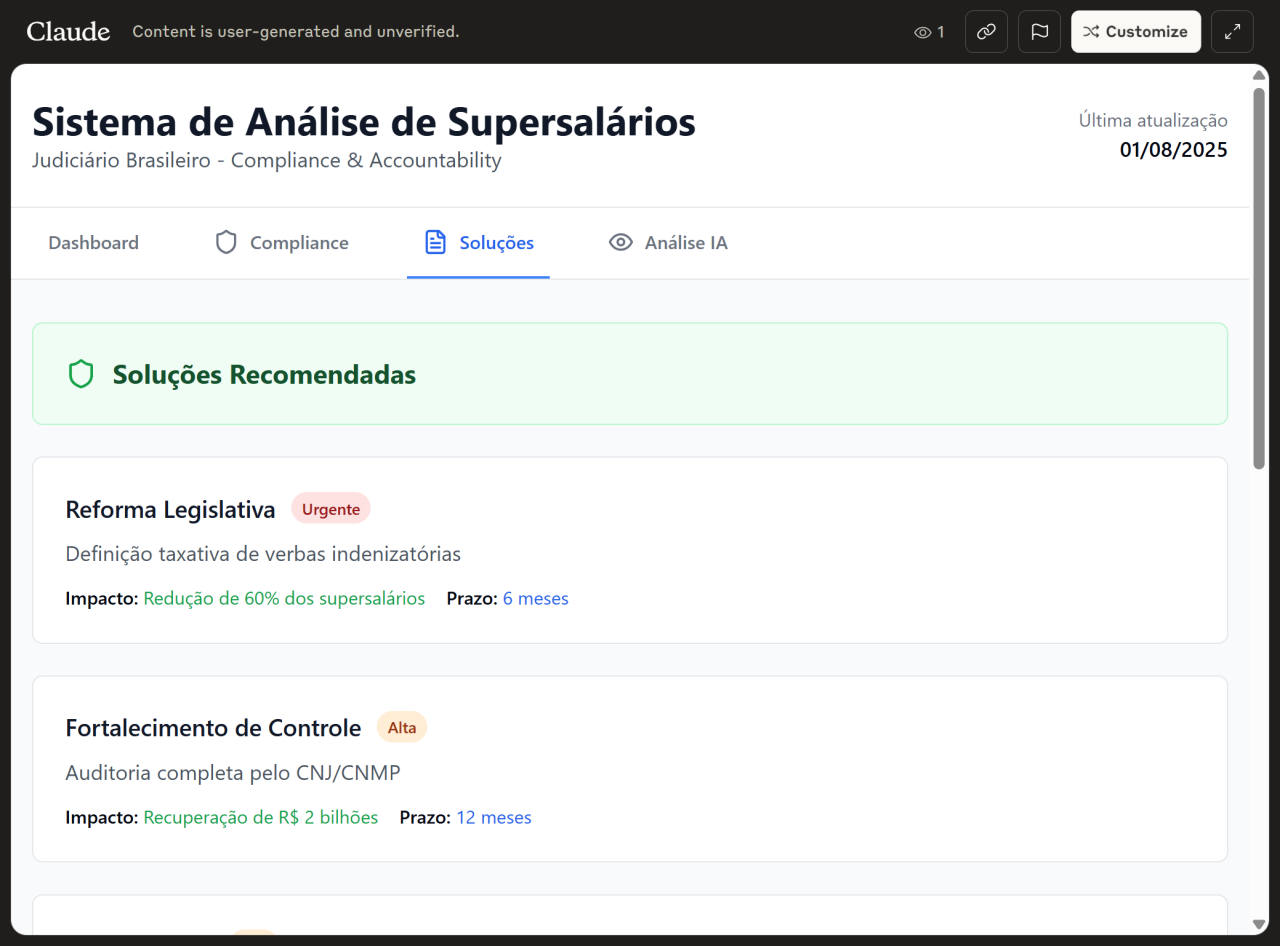The width and height of the screenshot is (1280, 946).
Task: Click the green shield icon beside Soluções Recomendadas
Action: 81,375
